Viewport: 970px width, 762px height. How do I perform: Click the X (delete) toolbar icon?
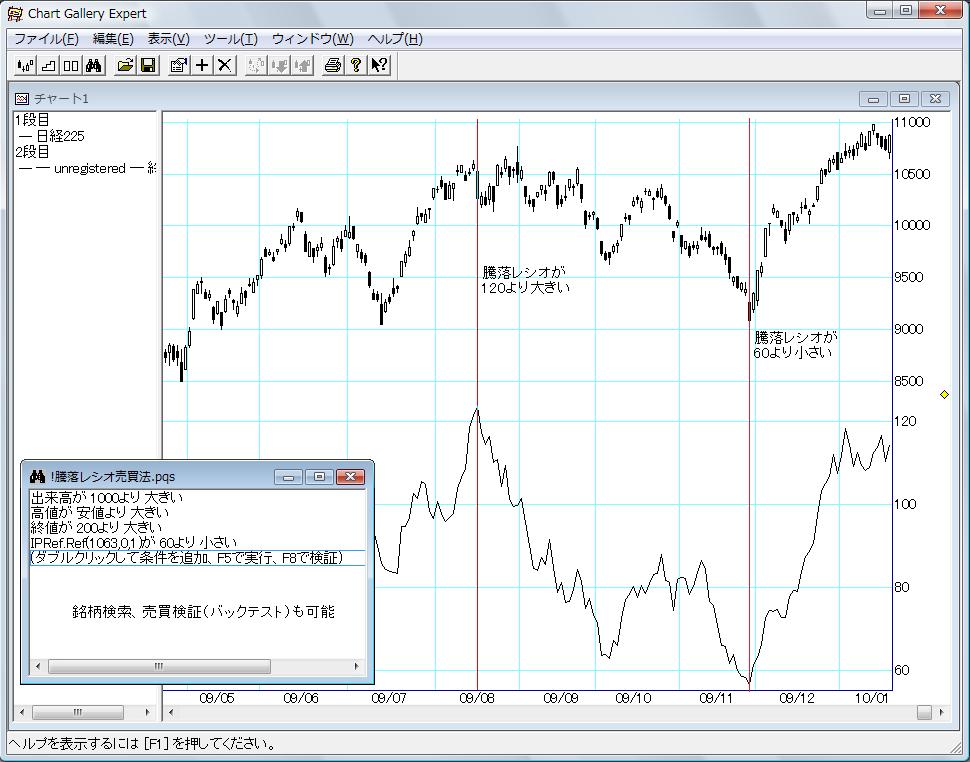(225, 66)
